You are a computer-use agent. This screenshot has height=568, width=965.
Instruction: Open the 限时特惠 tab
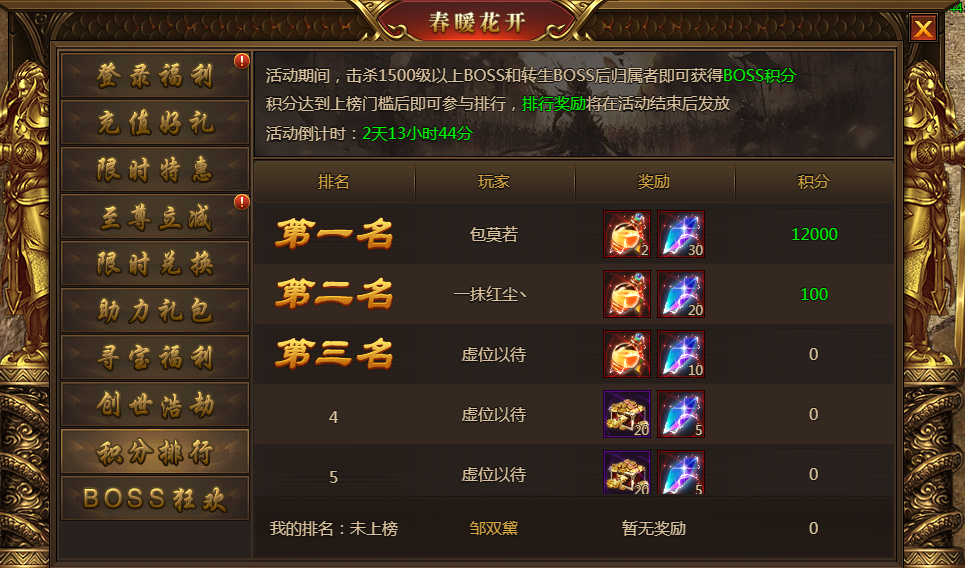tap(154, 169)
